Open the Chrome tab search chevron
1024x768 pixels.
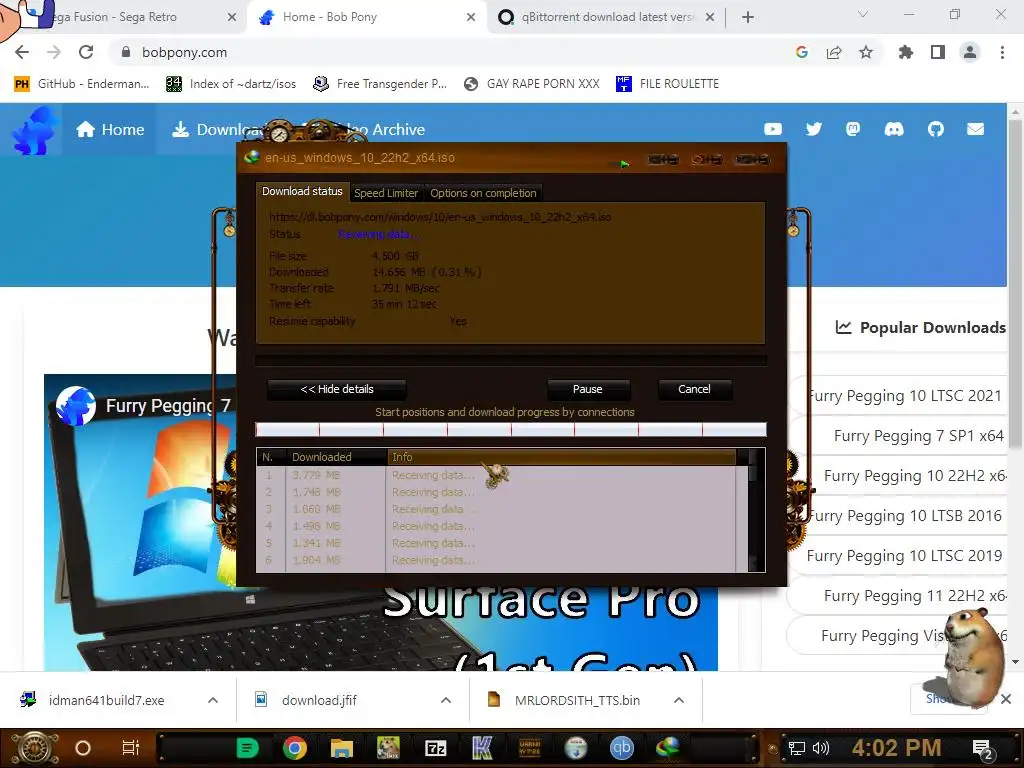pos(863,14)
